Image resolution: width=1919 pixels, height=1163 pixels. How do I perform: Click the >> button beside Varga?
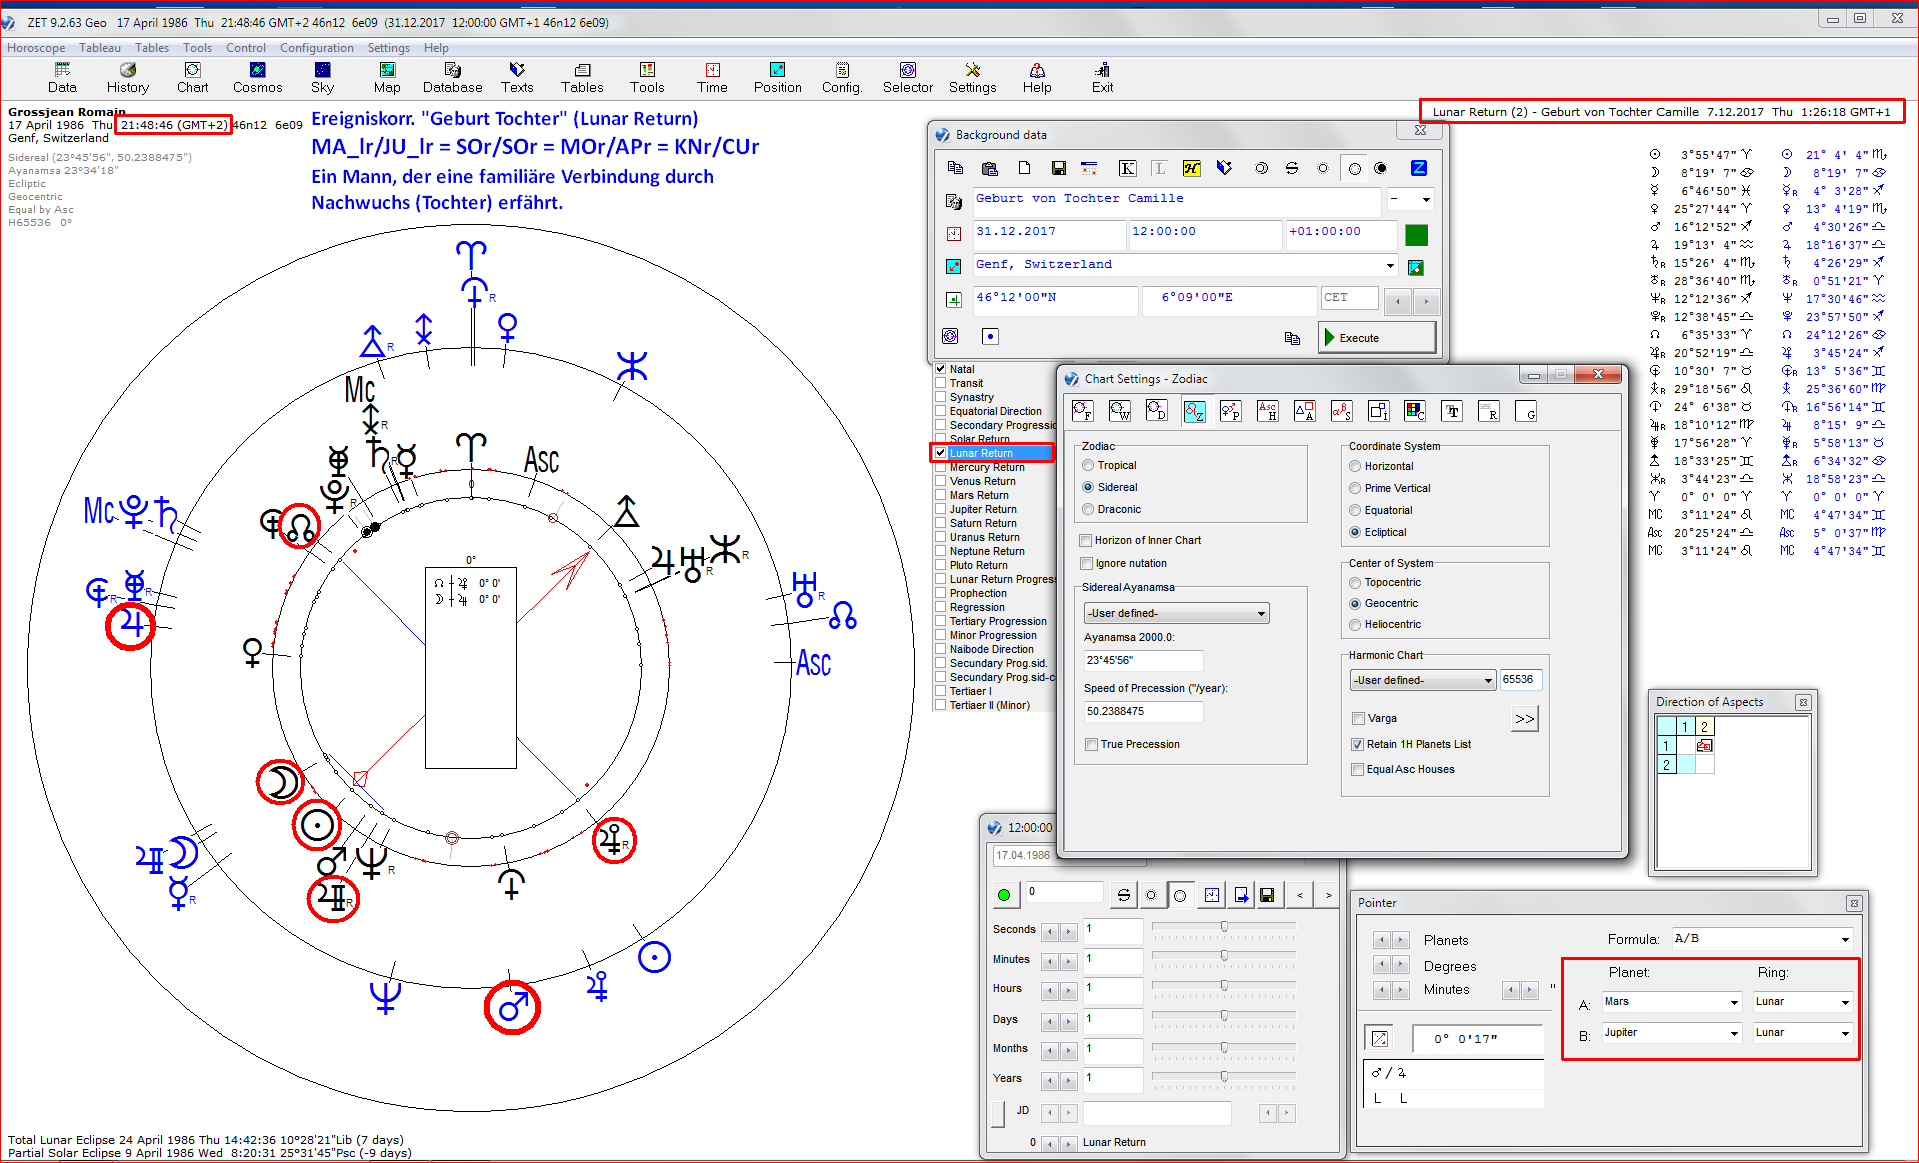1524,719
